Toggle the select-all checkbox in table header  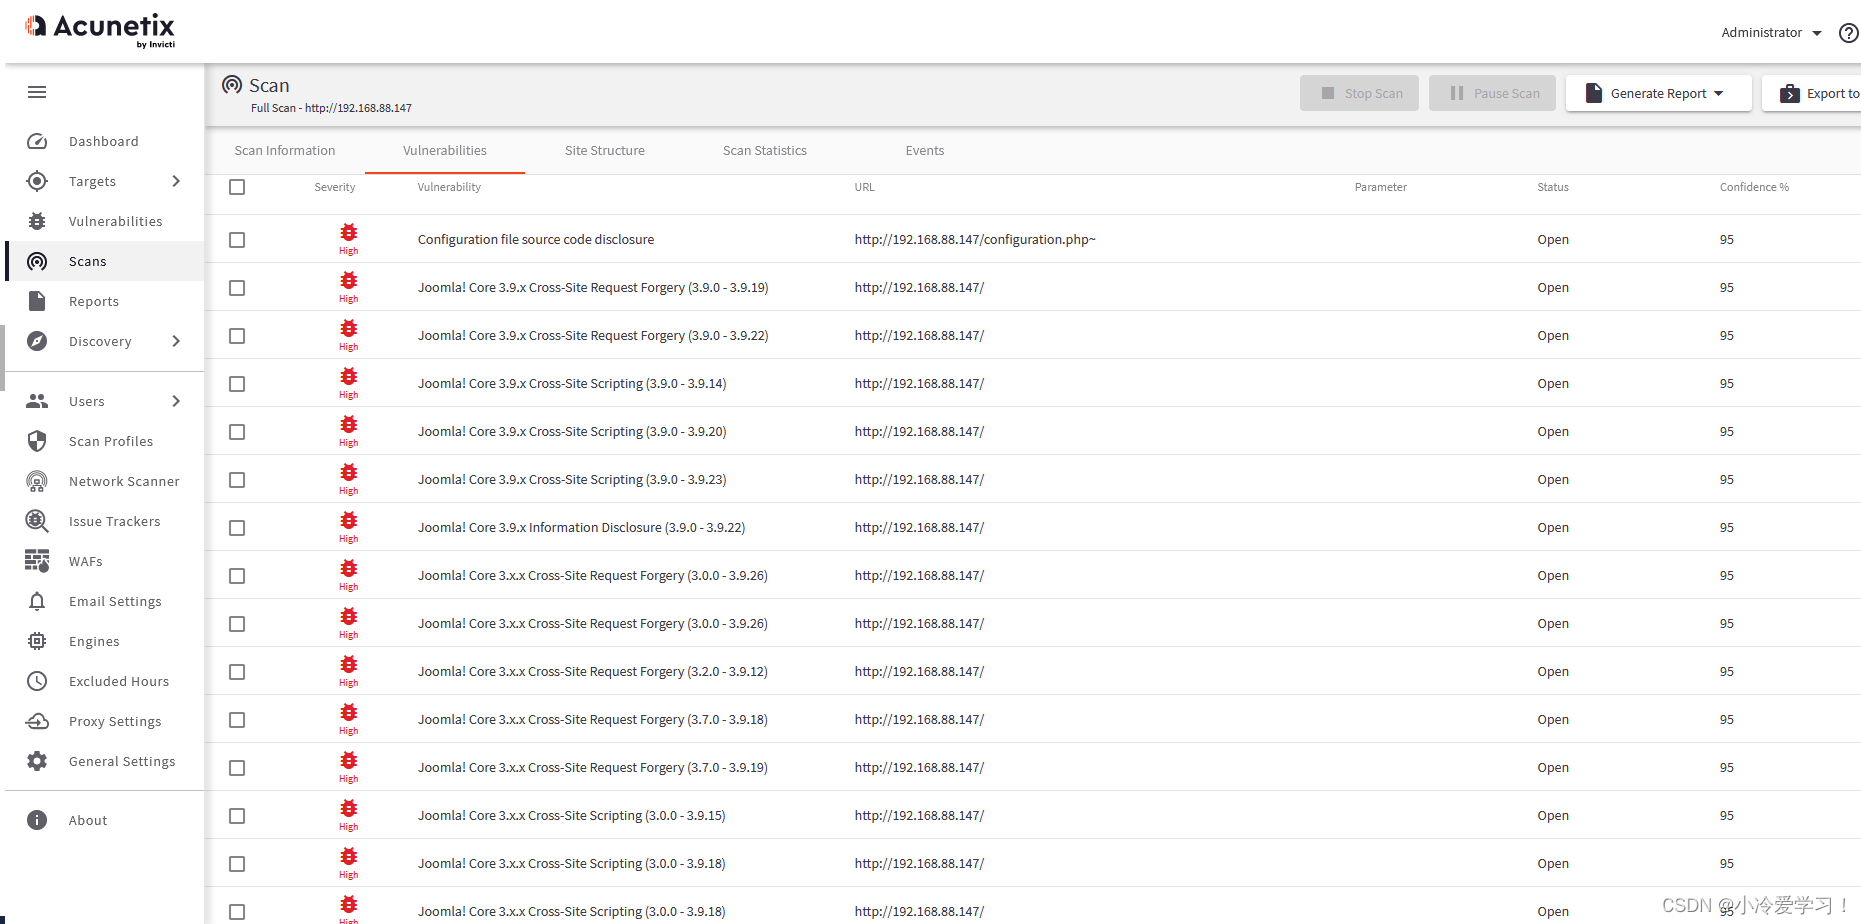237,187
